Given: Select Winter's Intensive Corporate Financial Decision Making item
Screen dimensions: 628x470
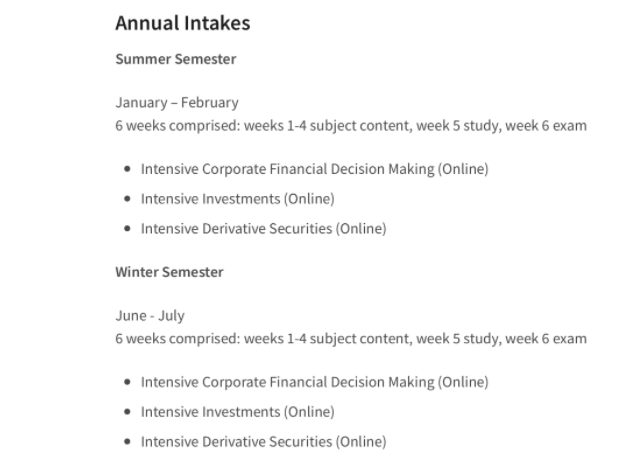Looking at the screenshot, I should 314,382.
